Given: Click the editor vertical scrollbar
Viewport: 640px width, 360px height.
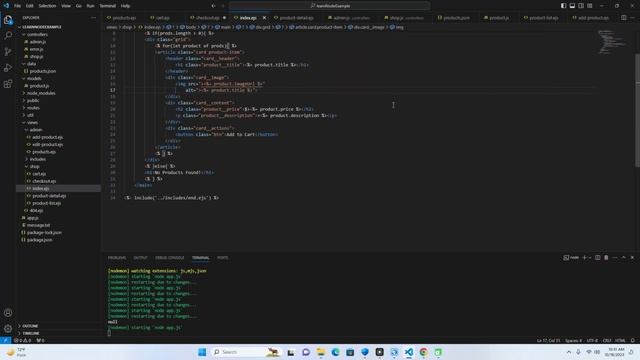Looking at the screenshot, I should [638, 110].
